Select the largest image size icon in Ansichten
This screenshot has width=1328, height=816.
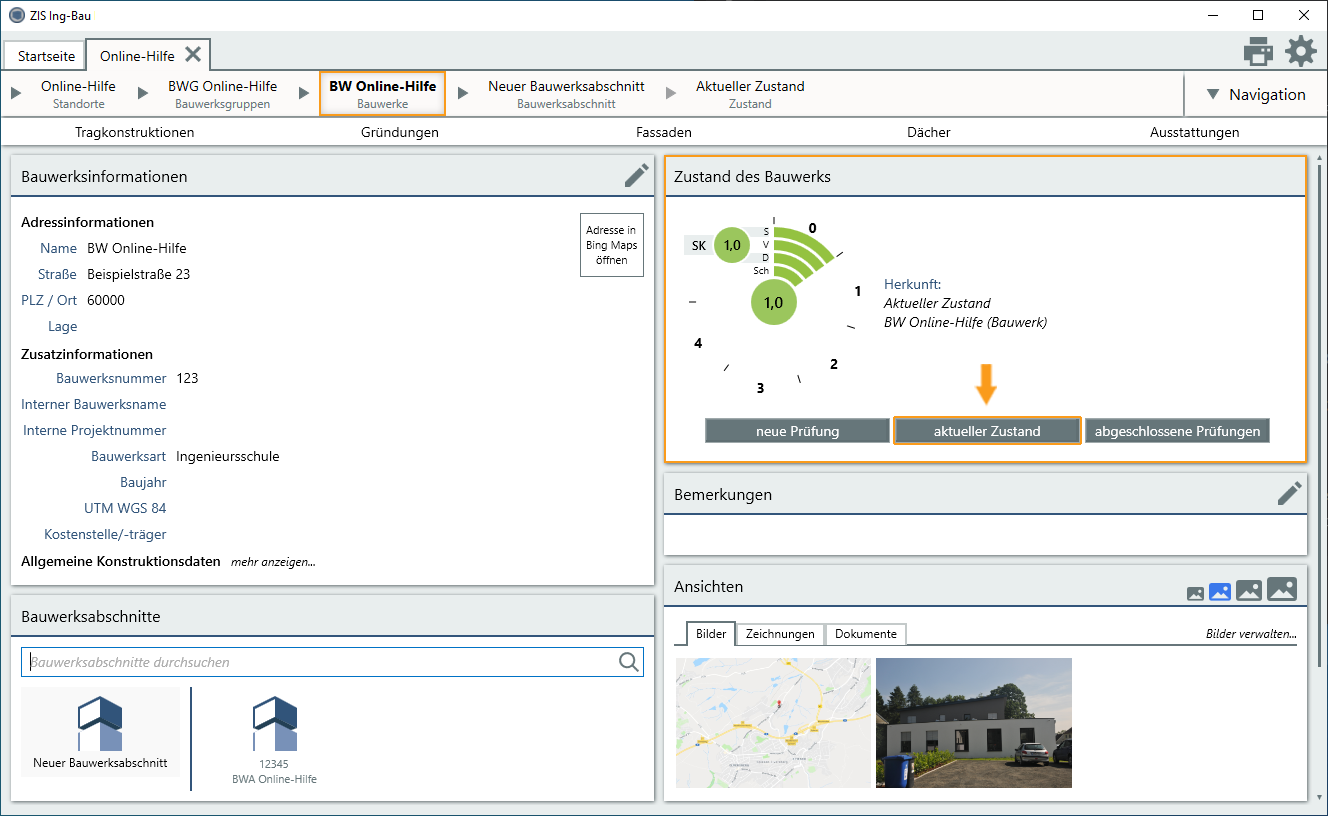coord(1281,589)
